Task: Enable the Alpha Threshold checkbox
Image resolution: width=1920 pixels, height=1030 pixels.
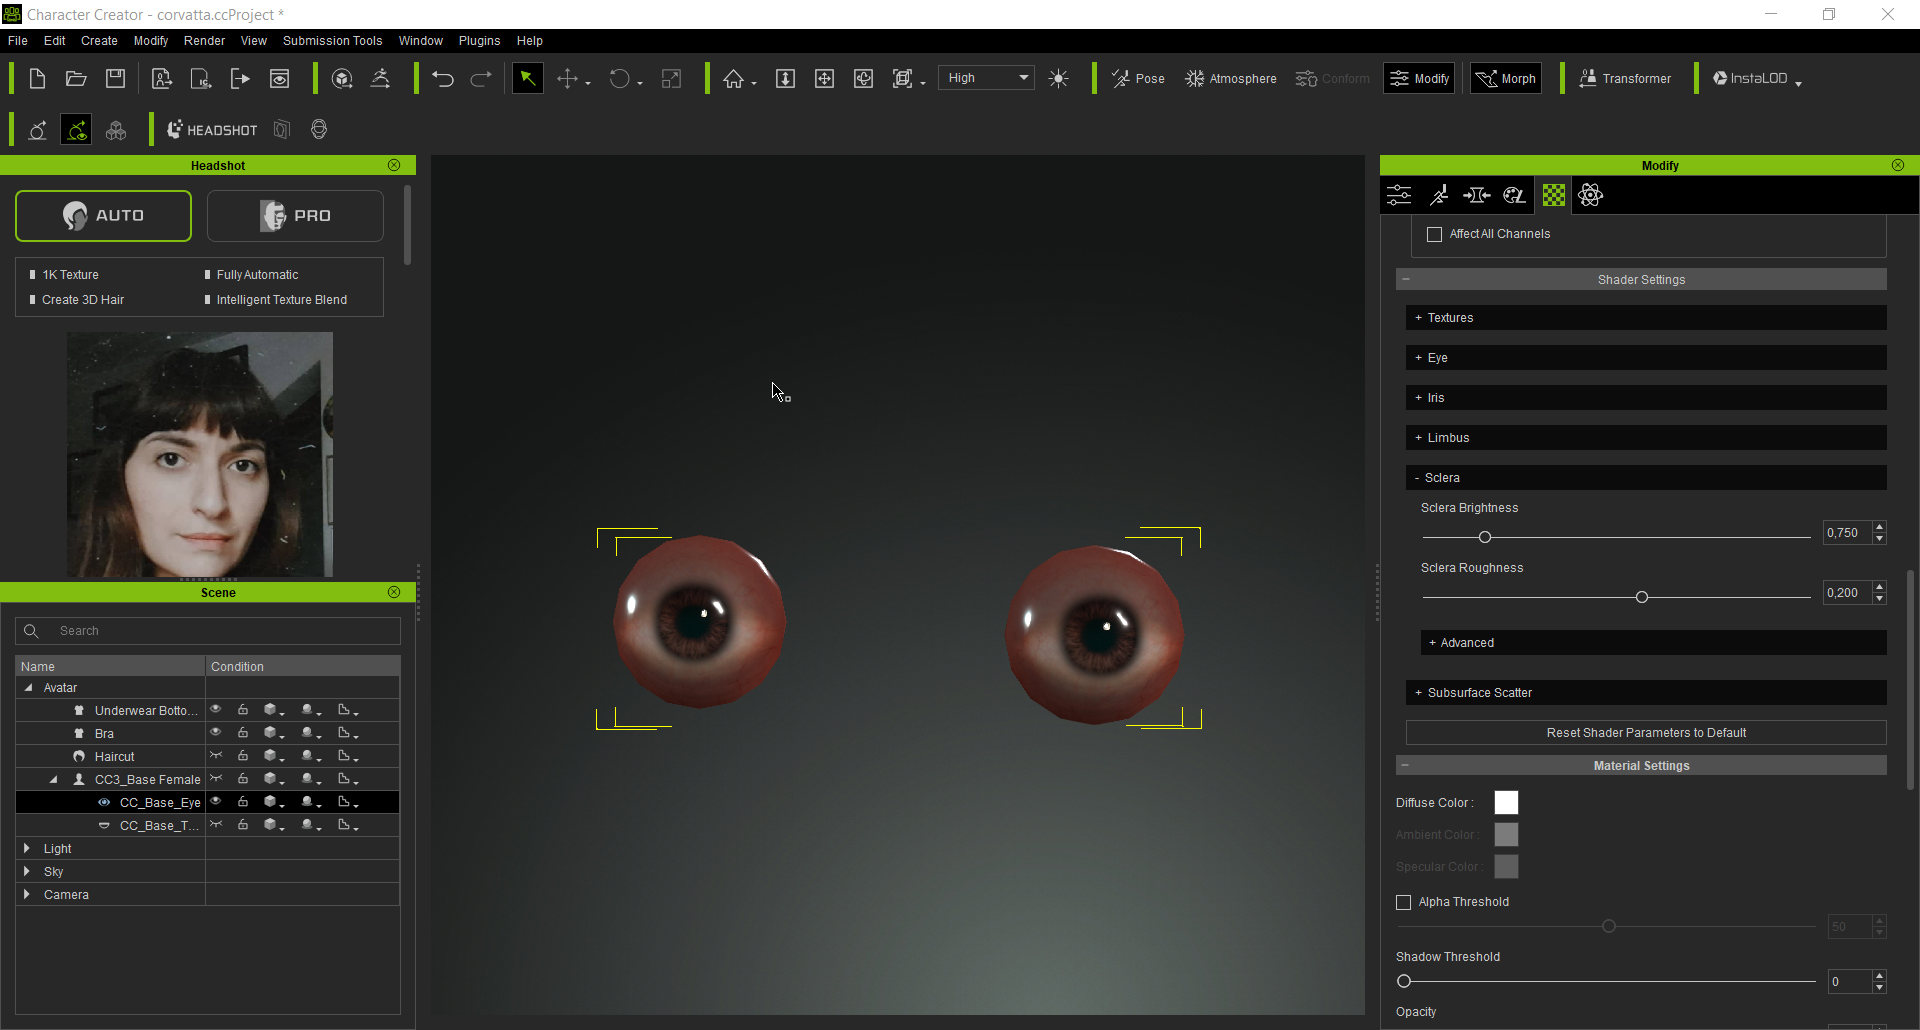Action: click(x=1403, y=902)
